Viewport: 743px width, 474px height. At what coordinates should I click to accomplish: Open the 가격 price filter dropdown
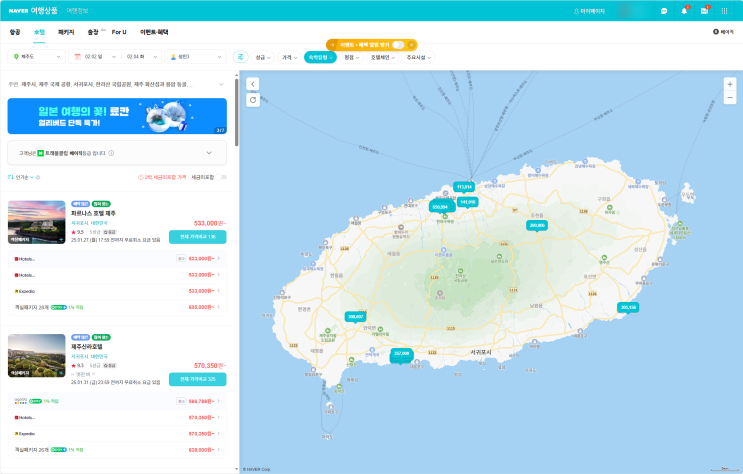click(x=289, y=57)
